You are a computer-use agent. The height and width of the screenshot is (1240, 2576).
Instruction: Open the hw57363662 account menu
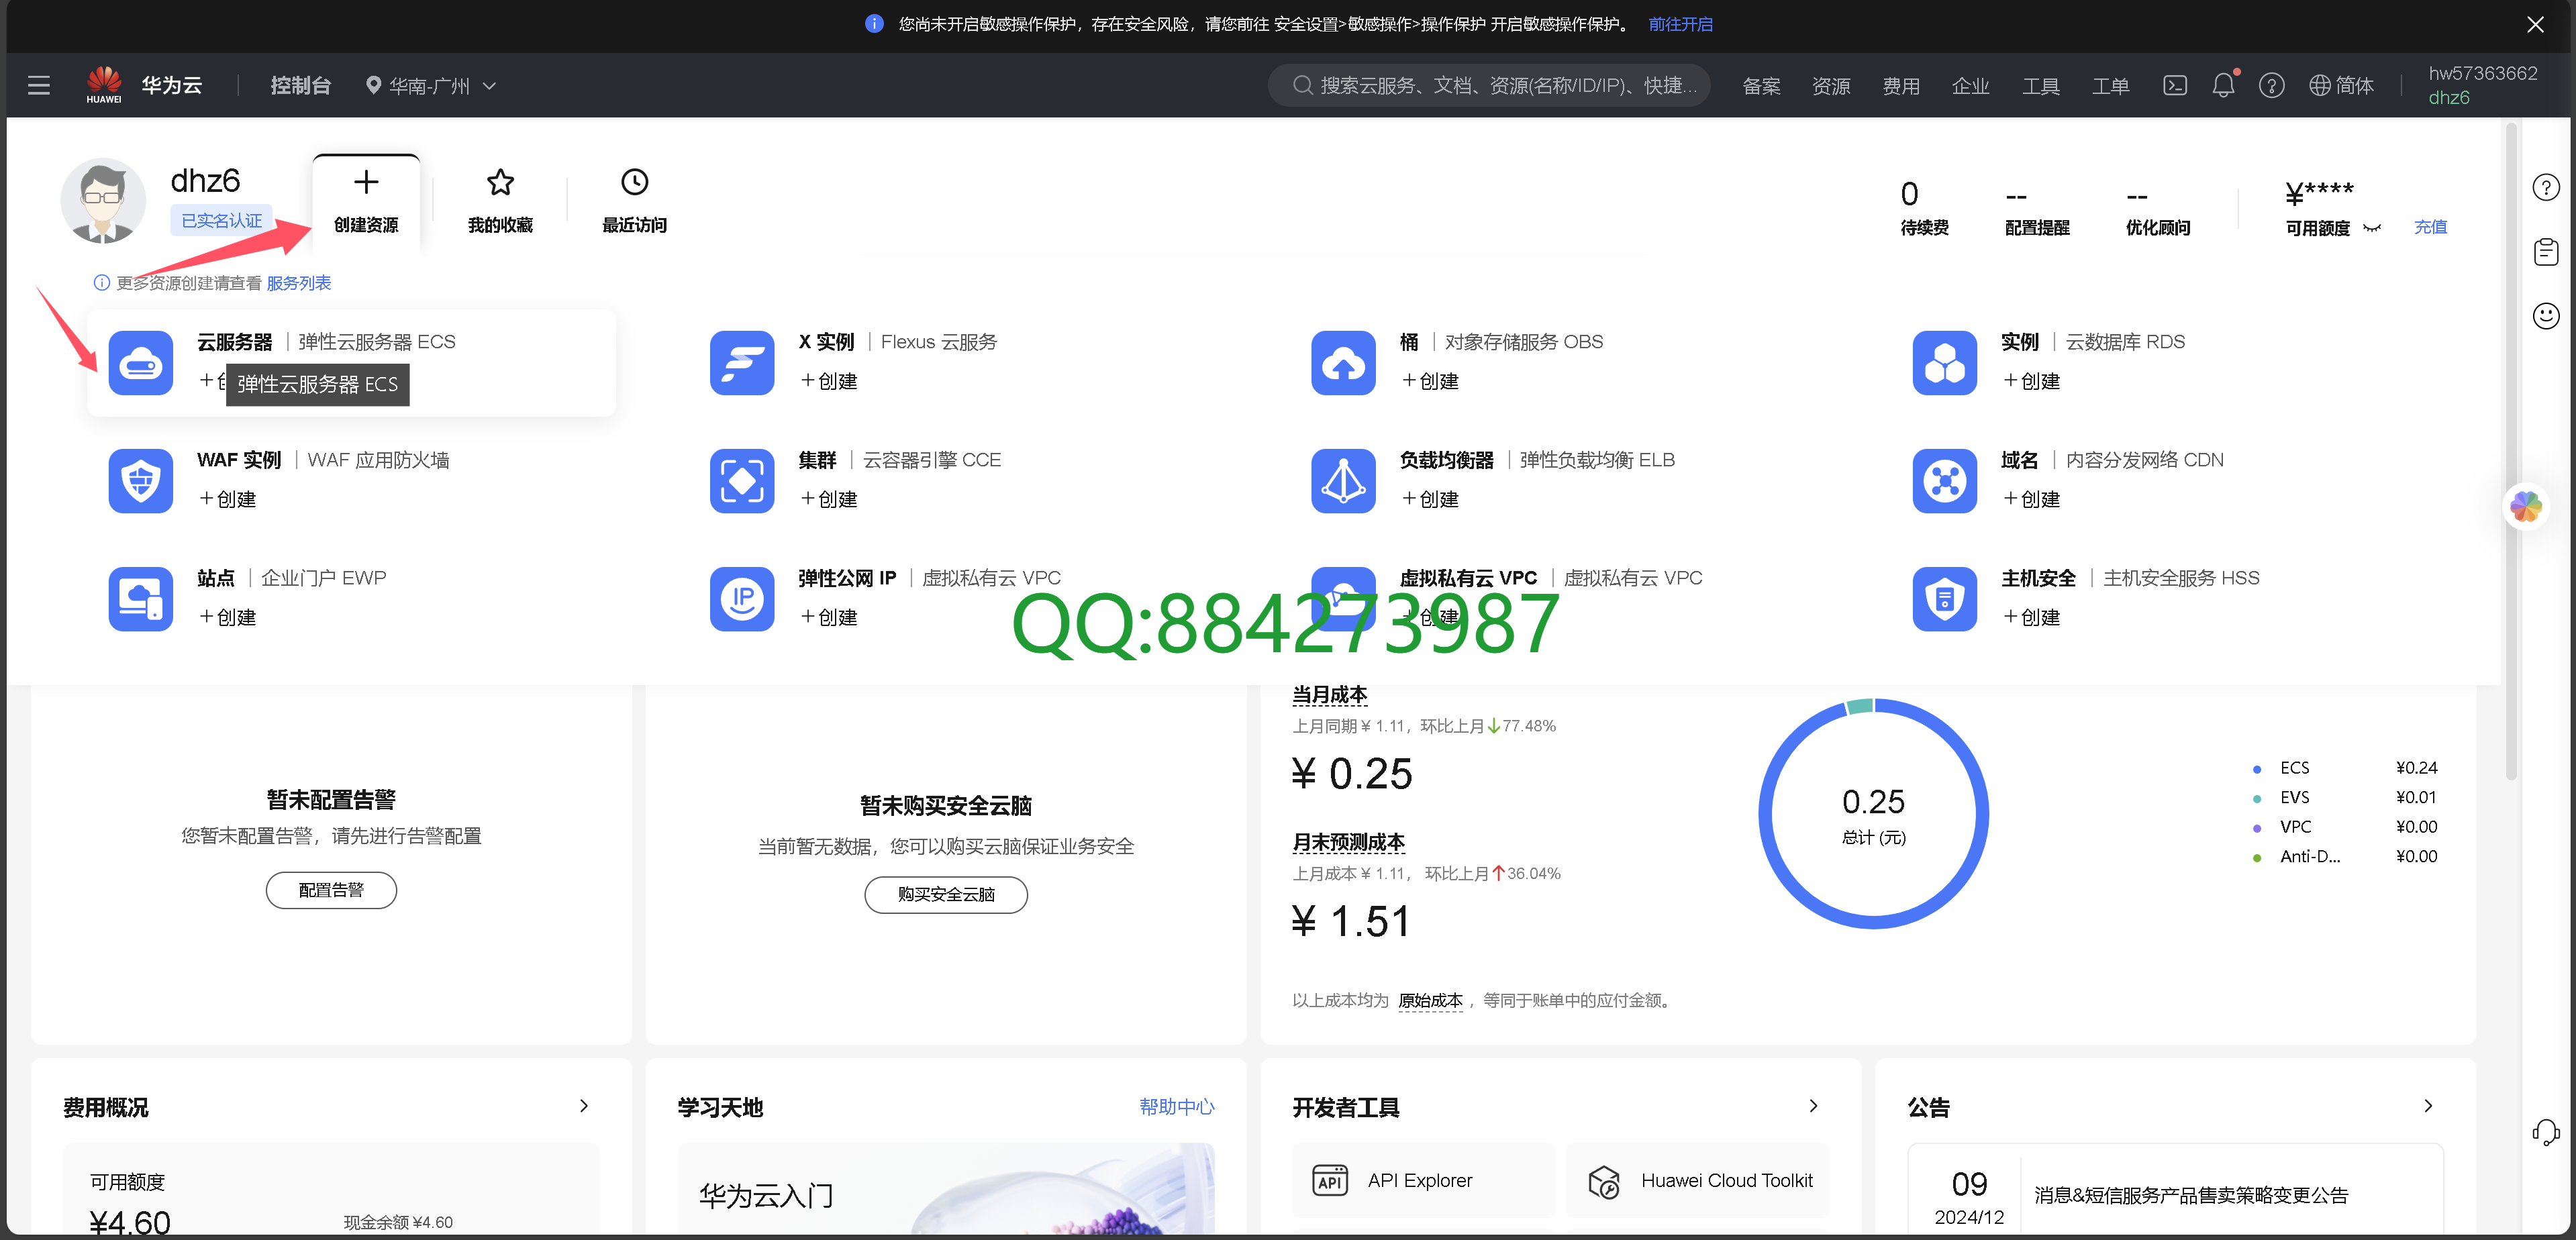coord(2482,85)
